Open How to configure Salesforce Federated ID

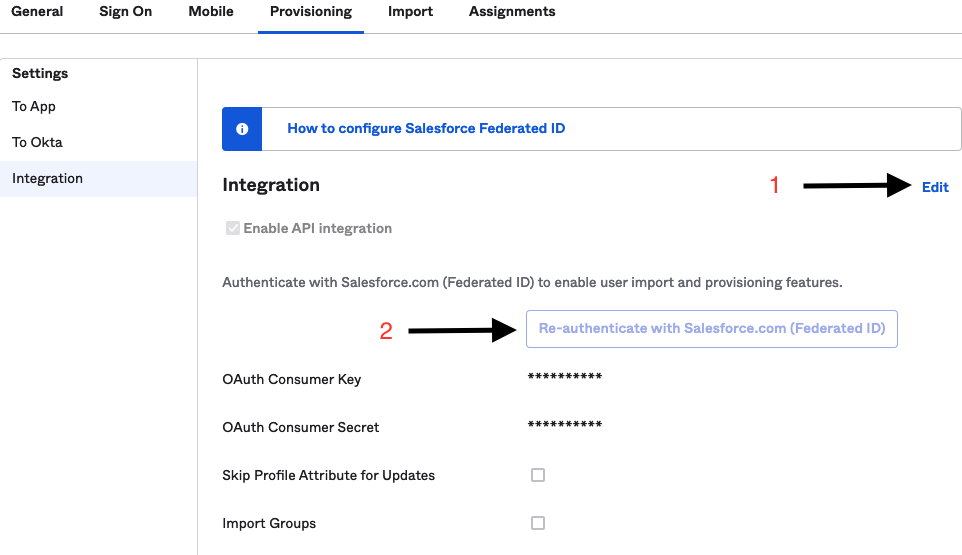pyautogui.click(x=426, y=128)
